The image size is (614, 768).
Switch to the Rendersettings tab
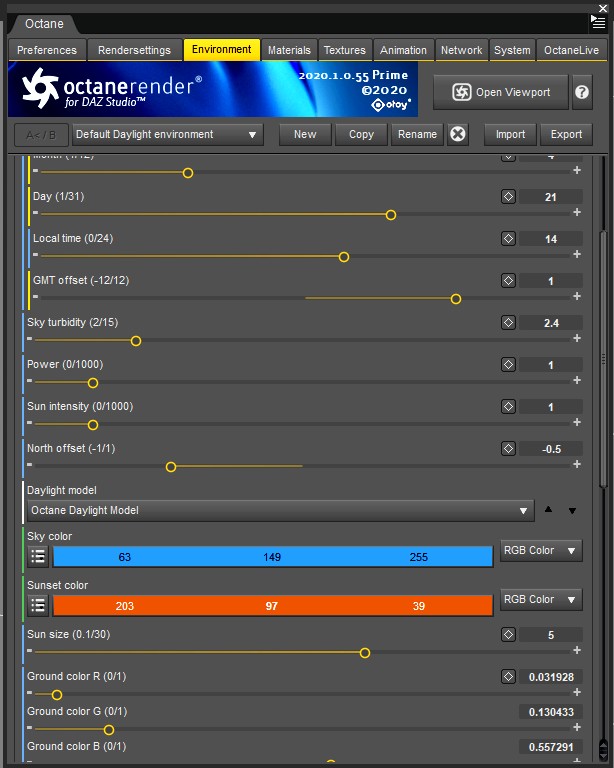point(134,50)
